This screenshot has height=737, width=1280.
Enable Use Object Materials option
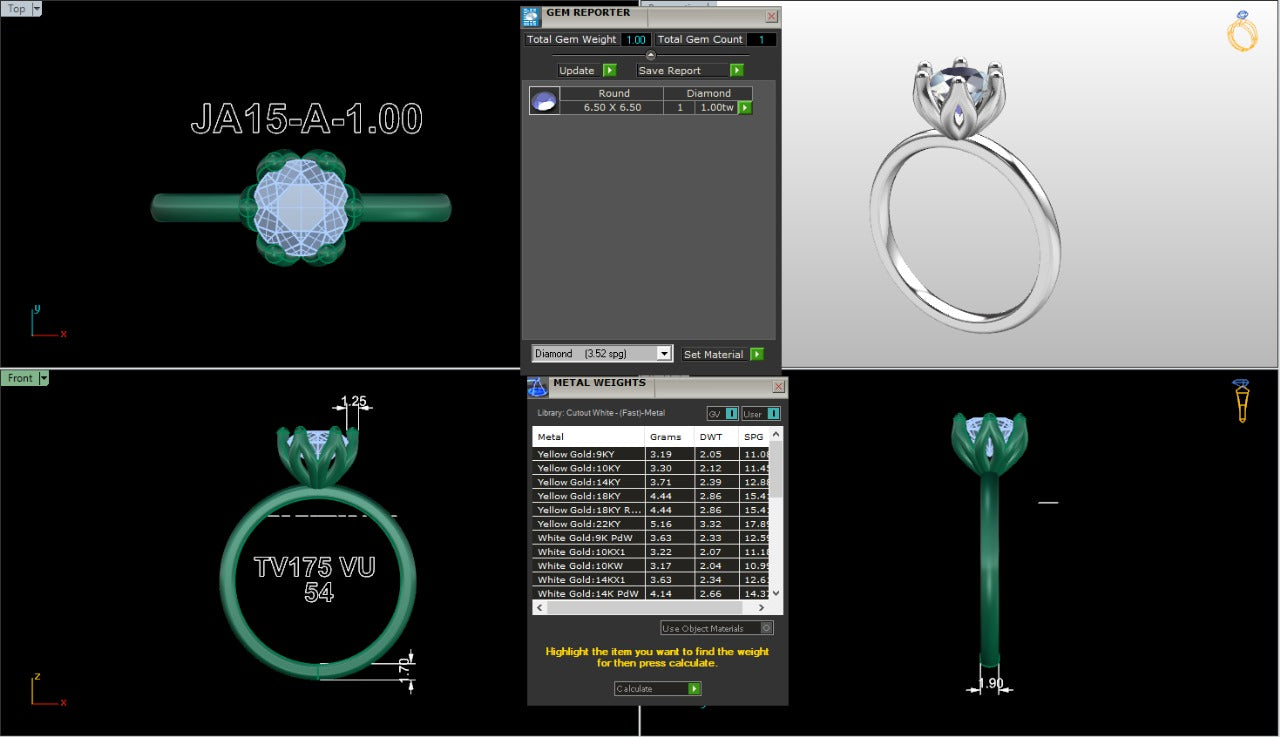(x=717, y=628)
